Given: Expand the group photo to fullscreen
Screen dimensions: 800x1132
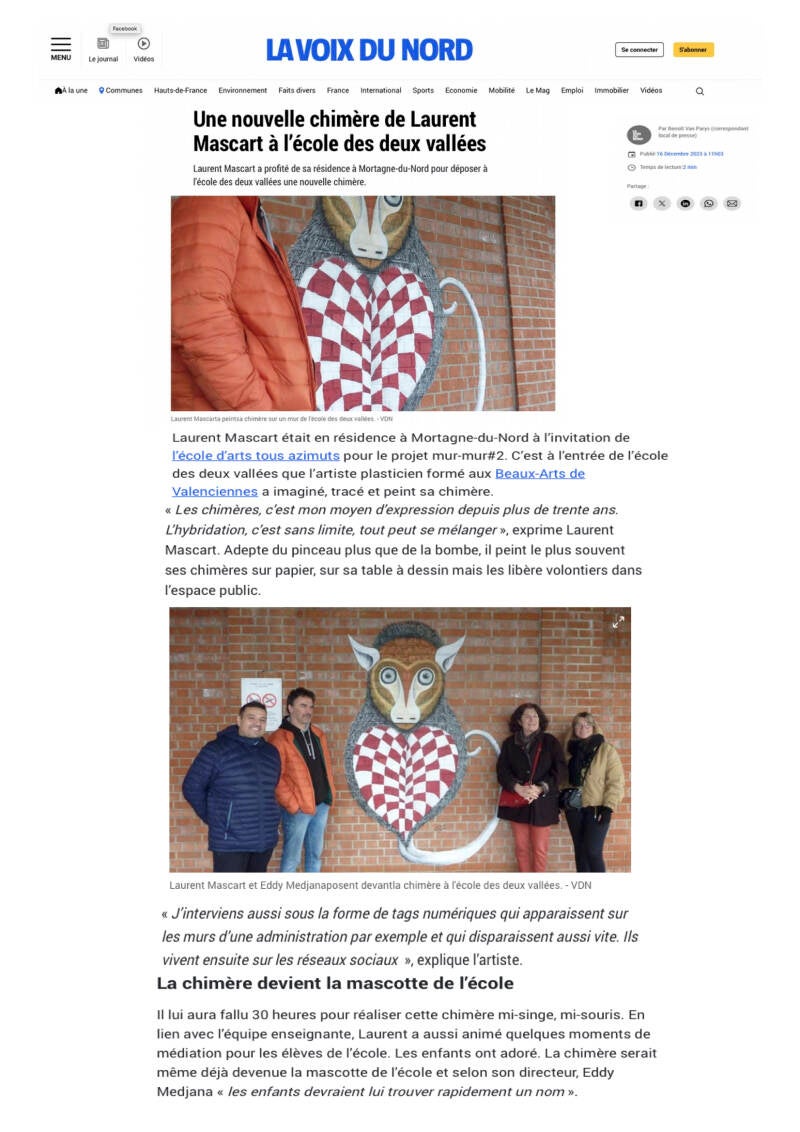Looking at the screenshot, I should (618, 622).
